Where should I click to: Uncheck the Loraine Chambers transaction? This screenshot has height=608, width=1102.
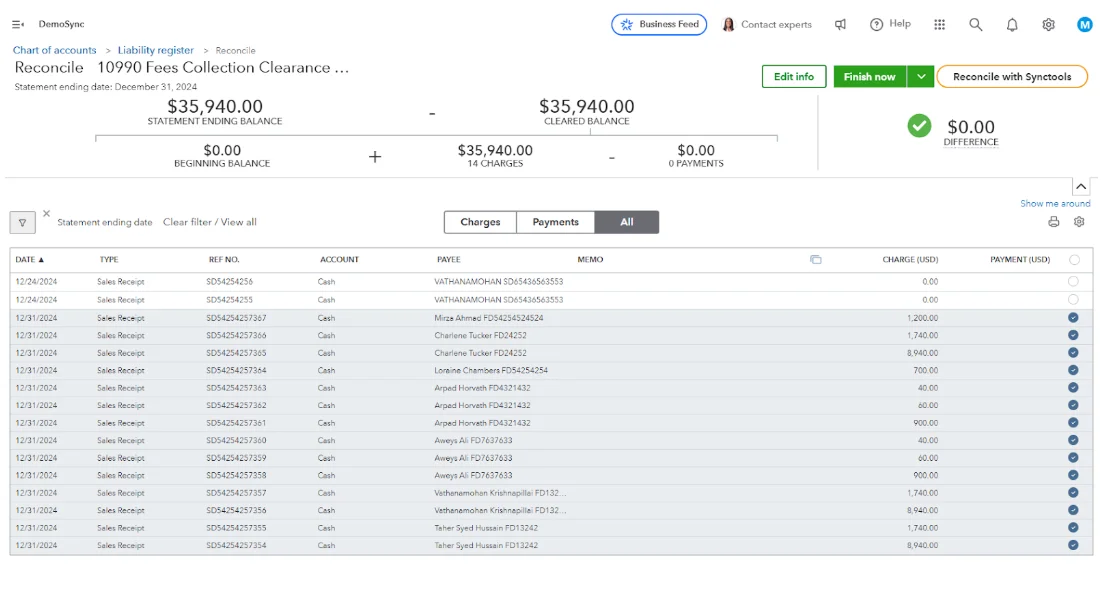[x=1073, y=370]
